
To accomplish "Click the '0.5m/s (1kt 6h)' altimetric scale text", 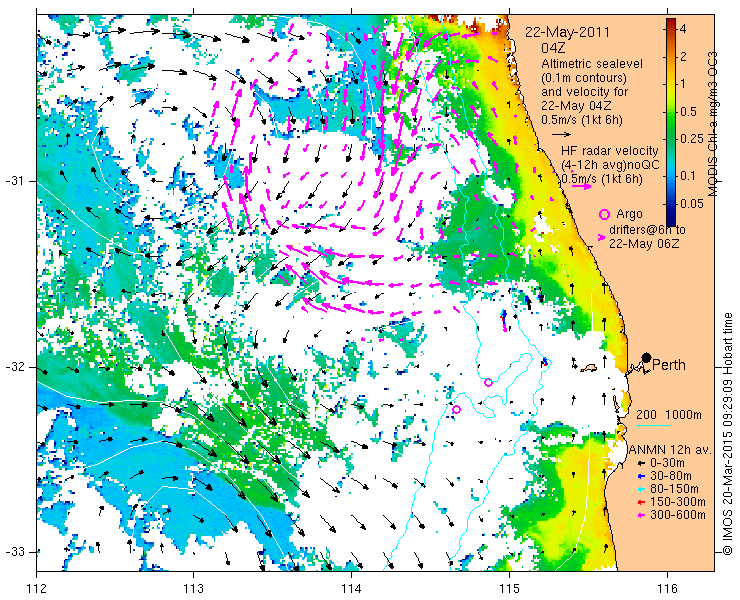I will pyautogui.click(x=581, y=120).
